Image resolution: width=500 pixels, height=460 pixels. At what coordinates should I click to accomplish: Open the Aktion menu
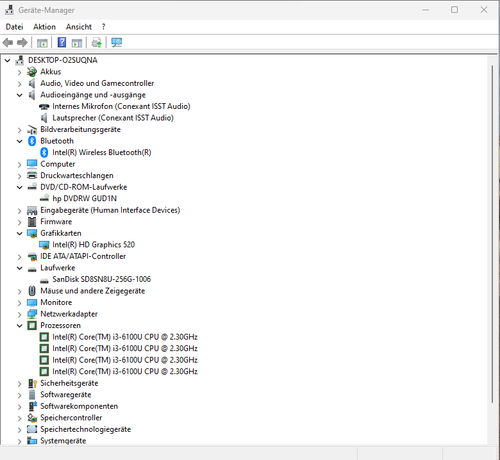tap(44, 27)
